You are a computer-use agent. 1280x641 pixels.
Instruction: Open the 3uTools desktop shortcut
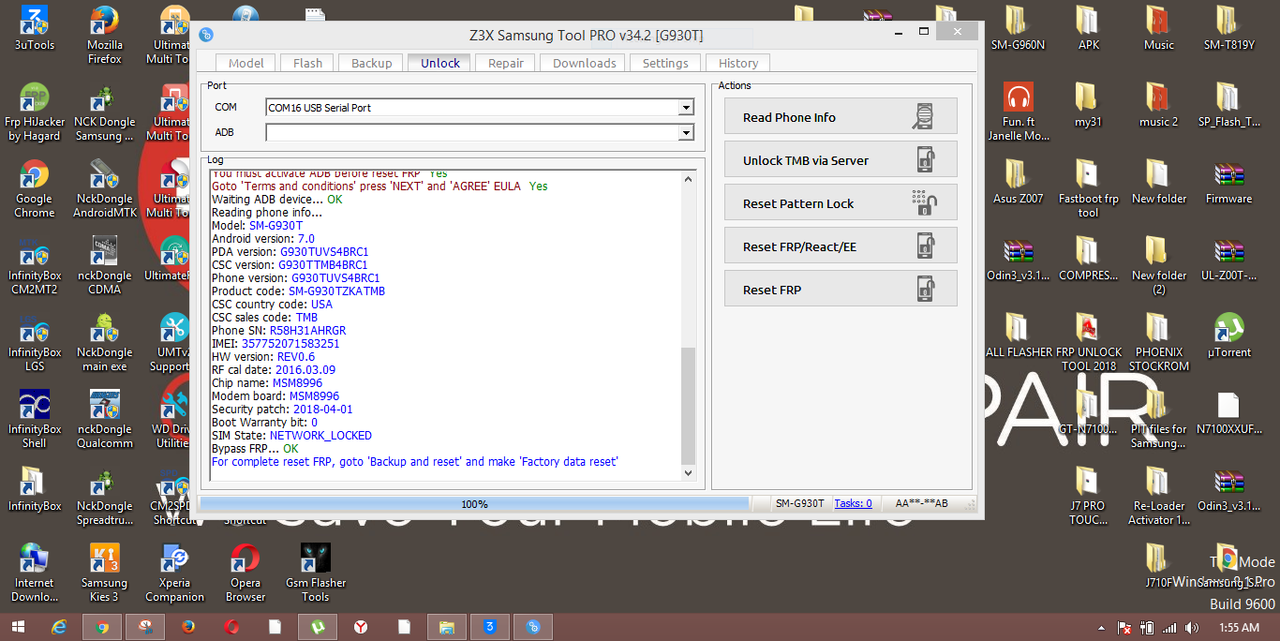pyautogui.click(x=35, y=29)
